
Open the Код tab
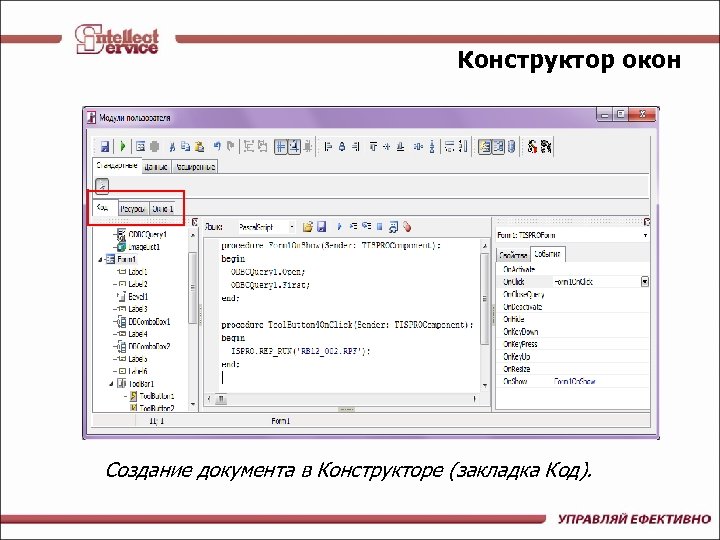(x=105, y=208)
